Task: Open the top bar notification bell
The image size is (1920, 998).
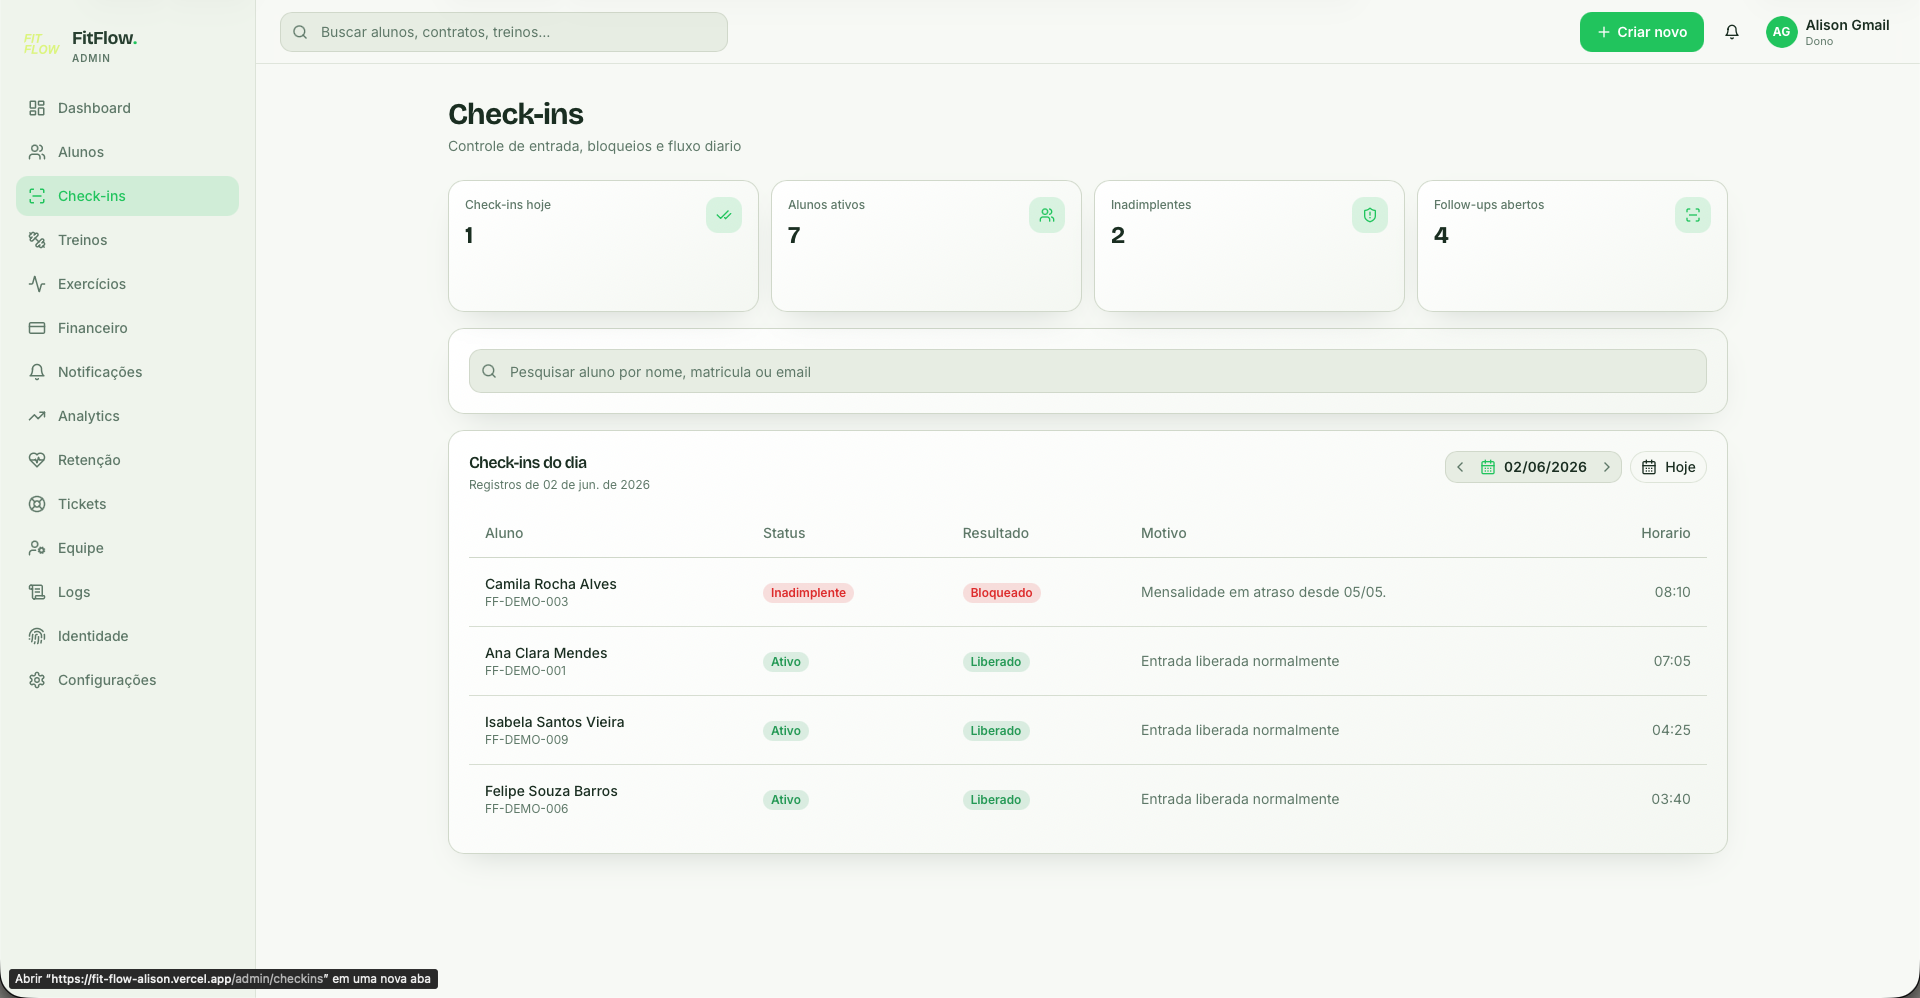Action: tap(1732, 32)
